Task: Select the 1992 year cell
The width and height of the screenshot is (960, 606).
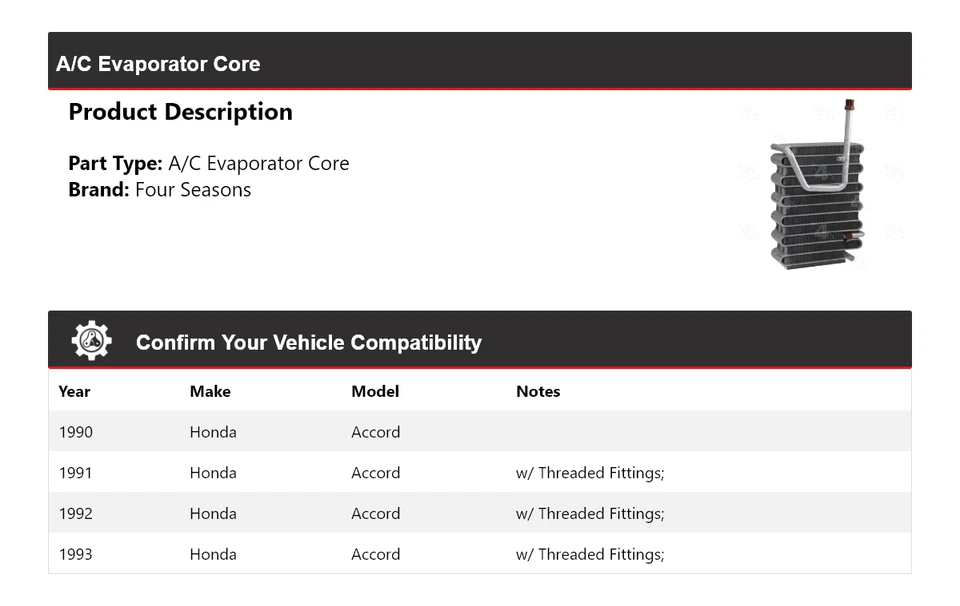Action: click(x=75, y=514)
